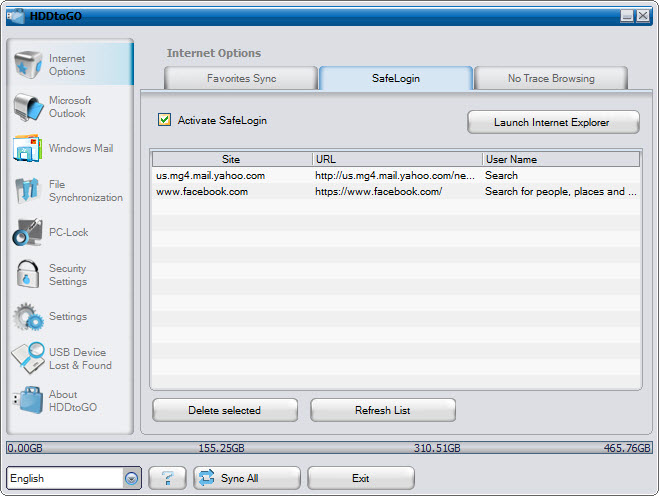This screenshot has width=659, height=496.
Task: Select the Security Settings padlock icon
Action: point(28,274)
